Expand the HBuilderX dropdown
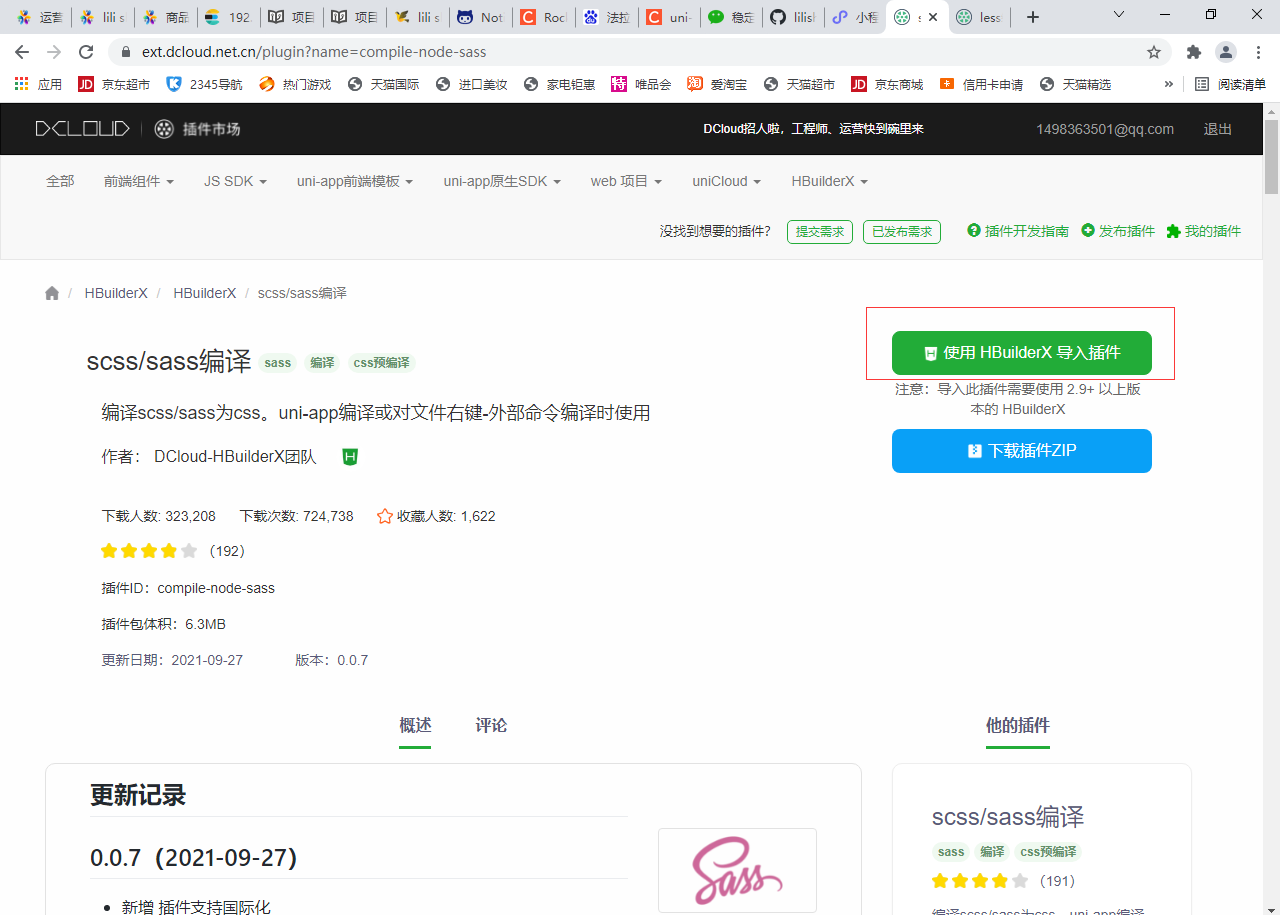1280x915 pixels. pos(829,181)
